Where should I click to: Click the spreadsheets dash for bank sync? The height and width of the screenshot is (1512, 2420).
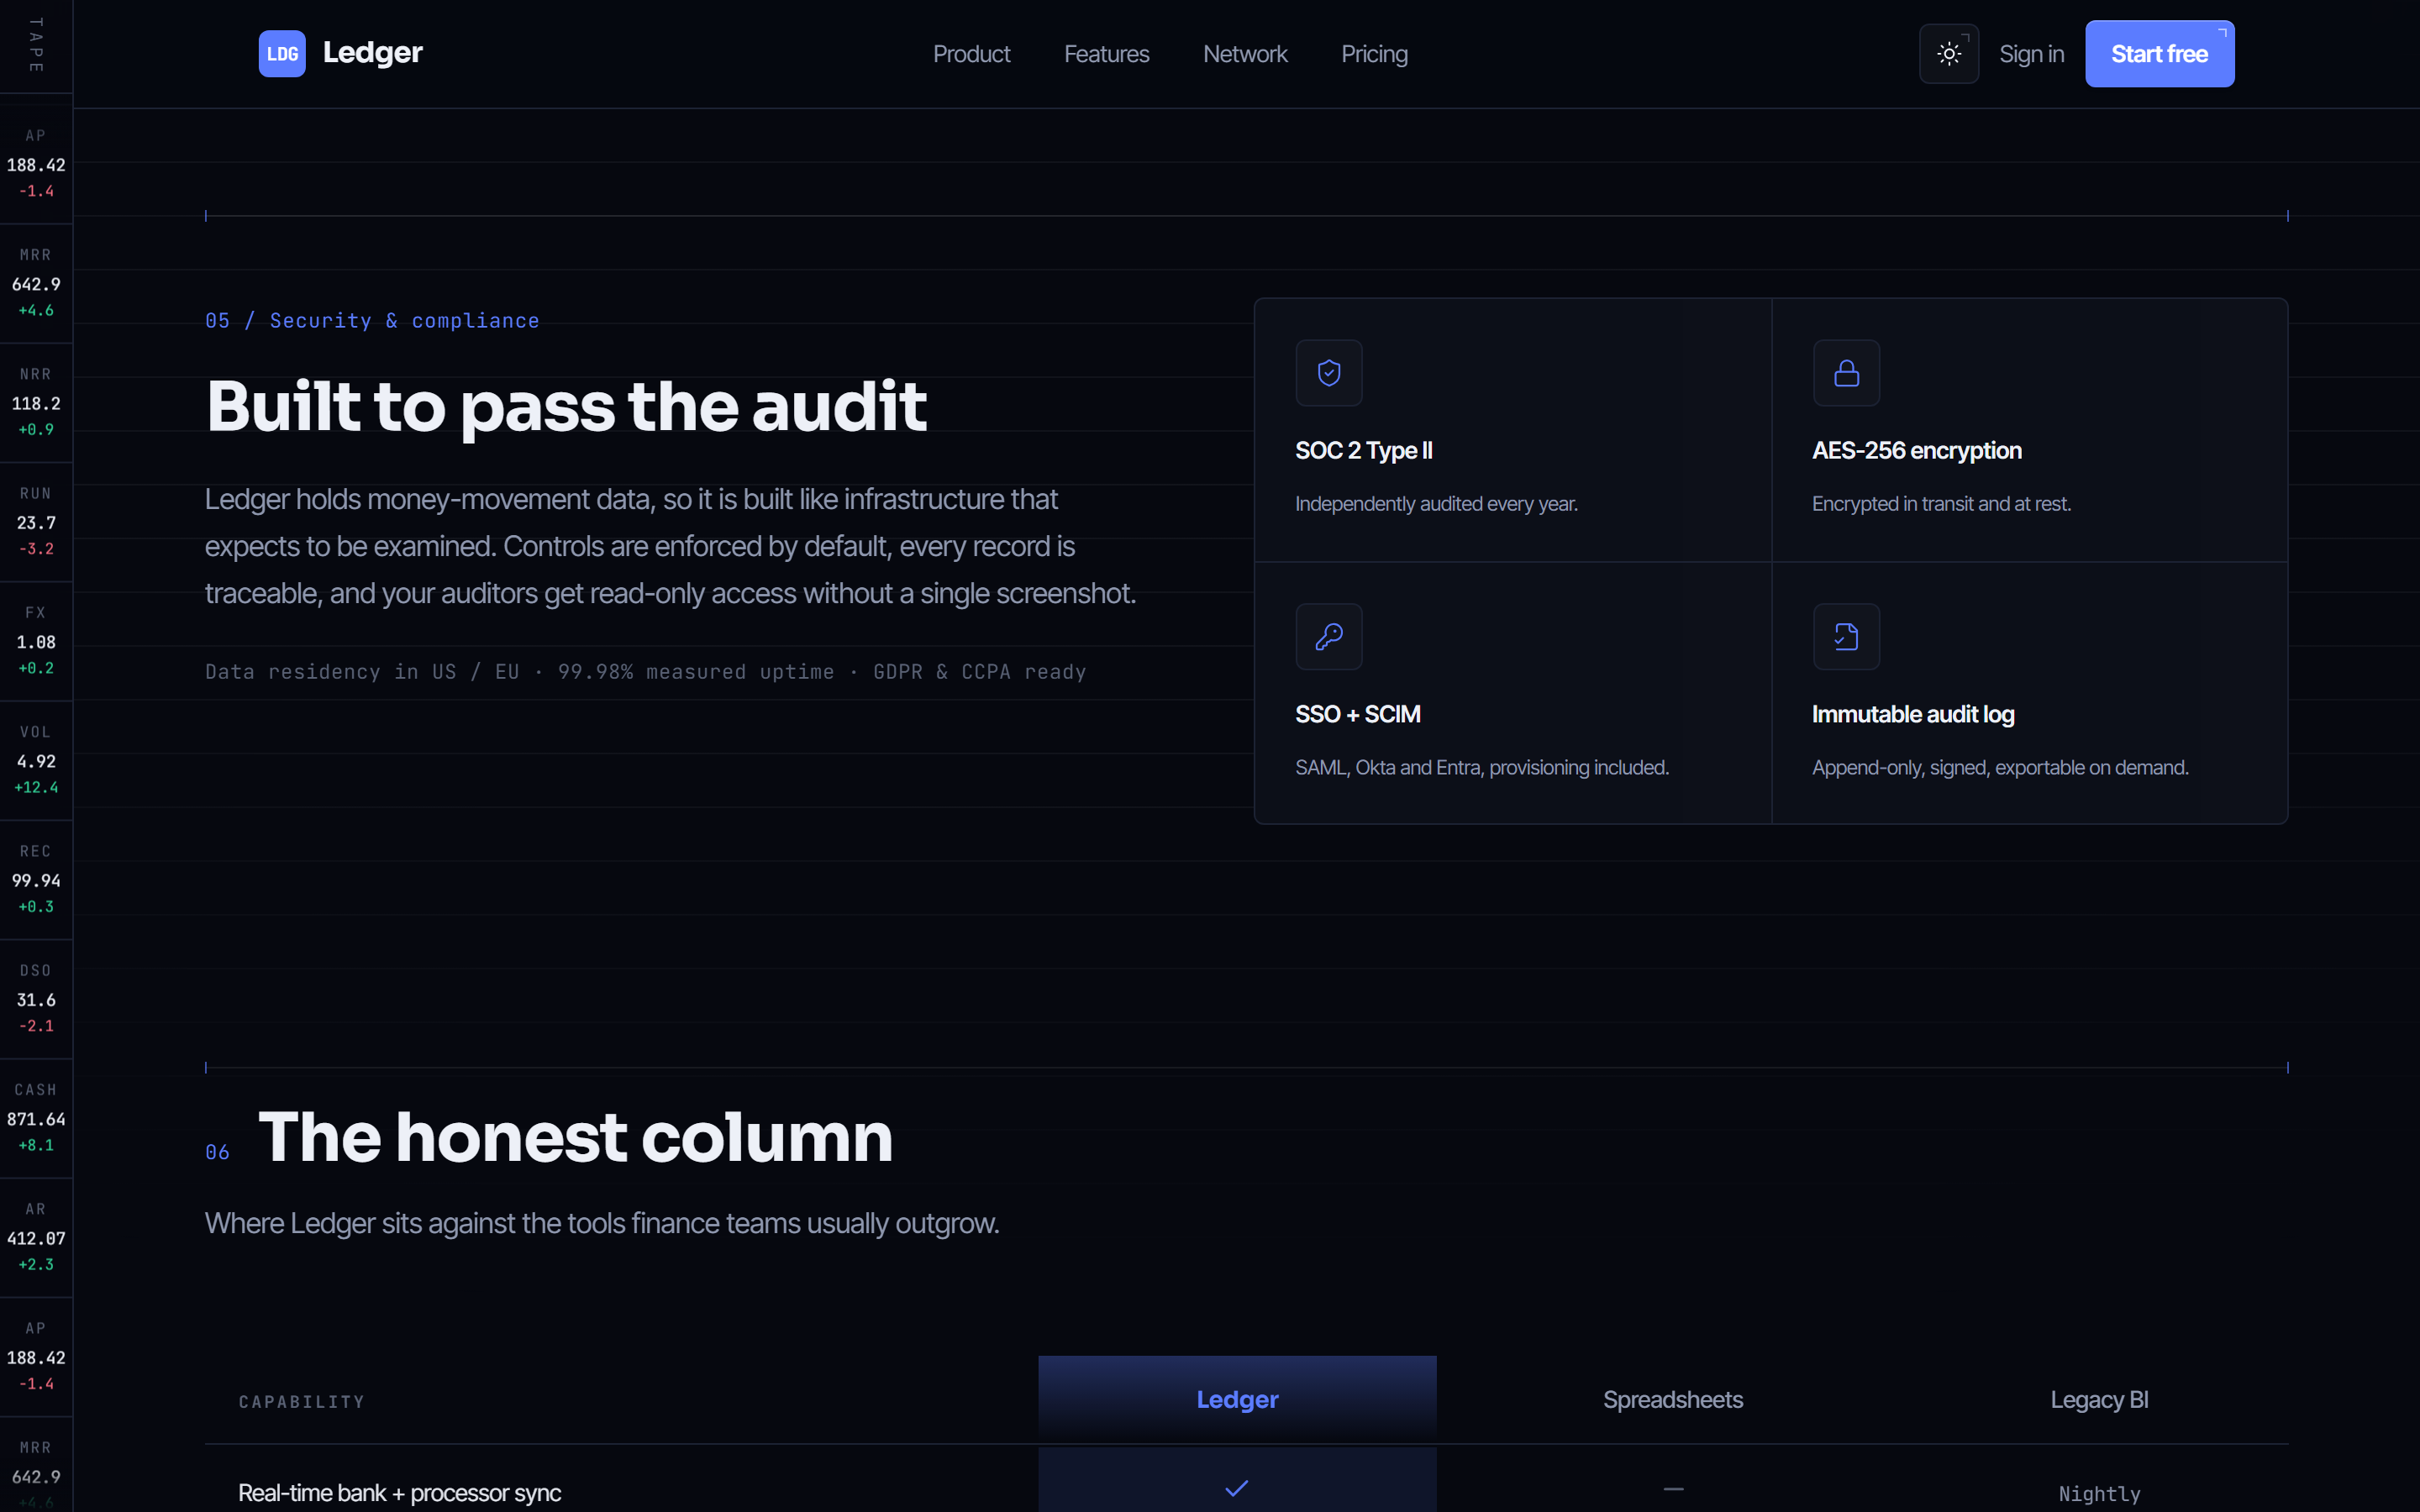pos(1673,1489)
